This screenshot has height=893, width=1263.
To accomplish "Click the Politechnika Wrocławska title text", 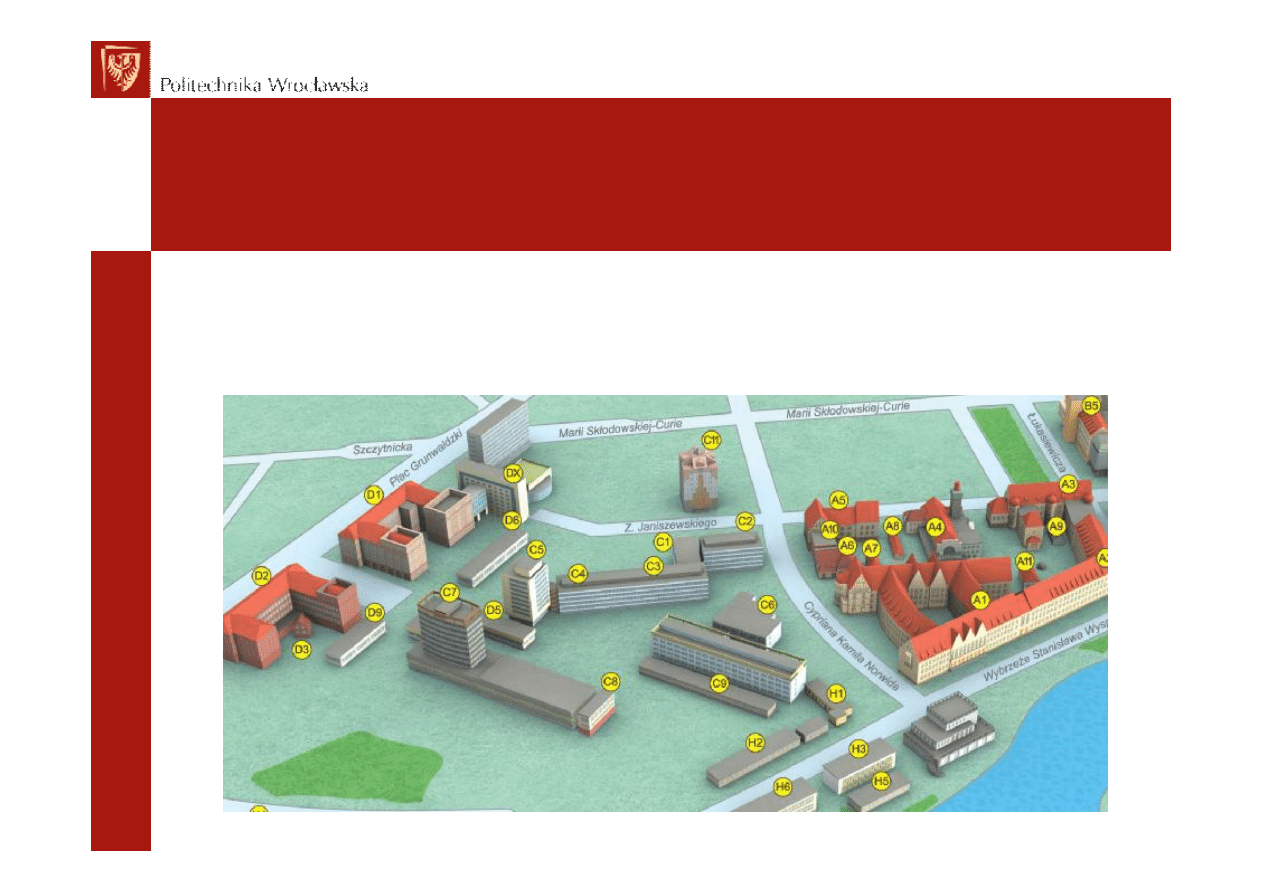I will [x=264, y=85].
